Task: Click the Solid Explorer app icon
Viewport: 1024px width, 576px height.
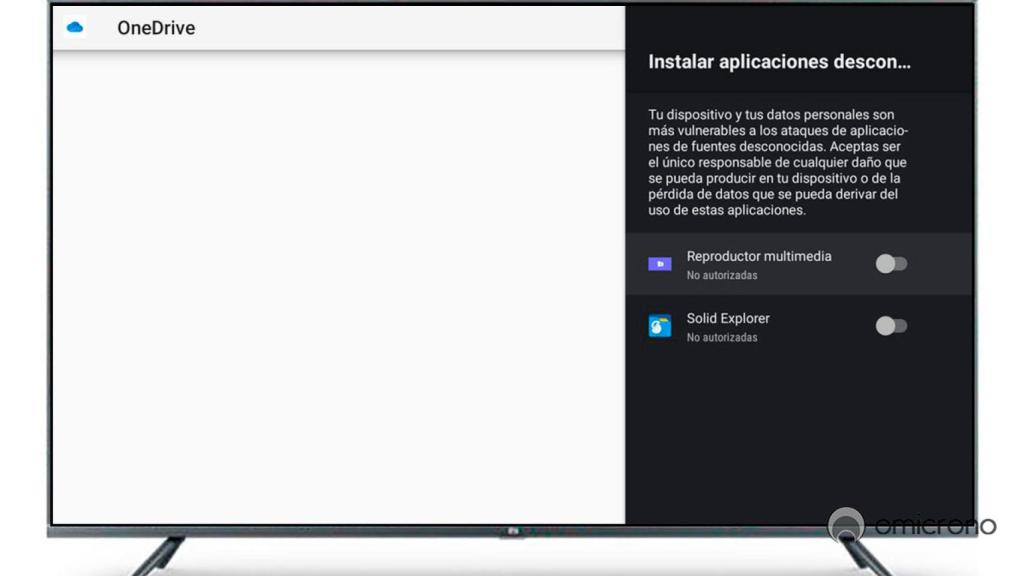Action: [660, 326]
